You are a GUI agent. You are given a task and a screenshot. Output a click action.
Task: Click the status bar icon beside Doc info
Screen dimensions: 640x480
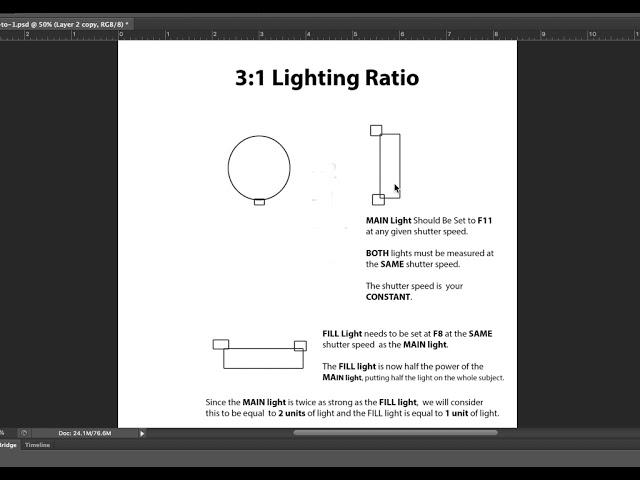tap(24, 433)
